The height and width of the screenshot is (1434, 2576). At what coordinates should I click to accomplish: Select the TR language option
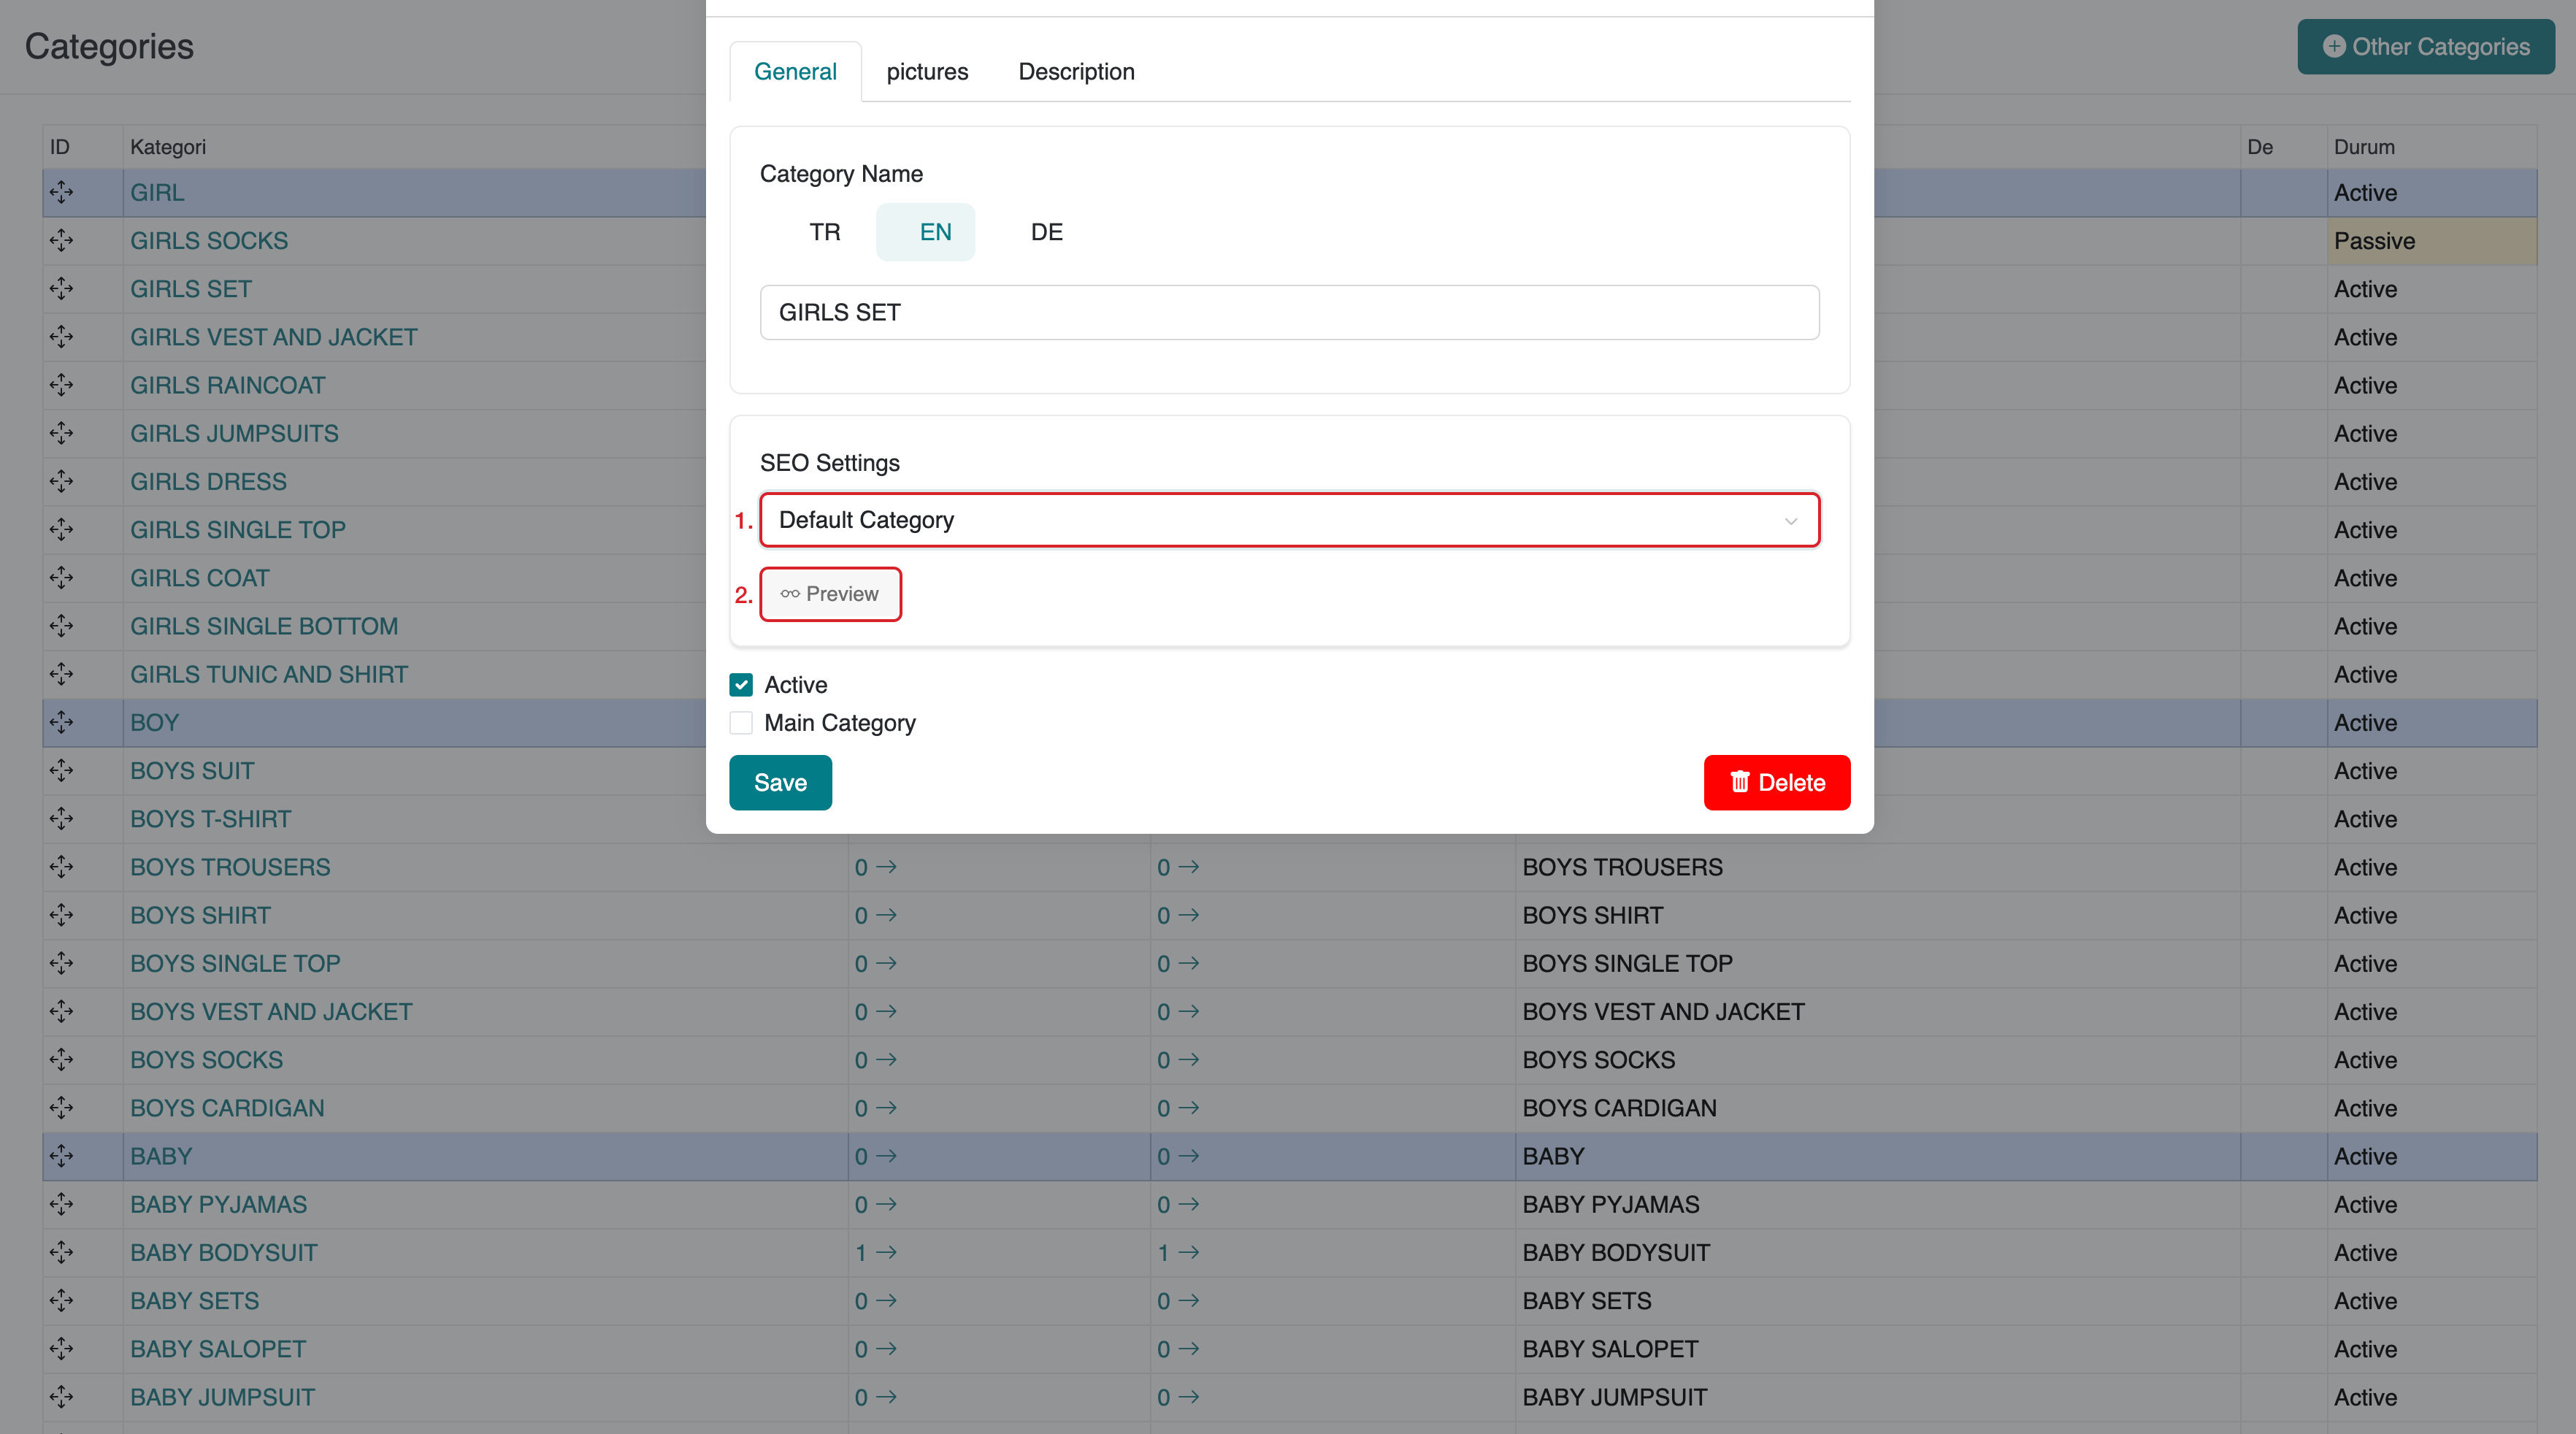click(824, 232)
